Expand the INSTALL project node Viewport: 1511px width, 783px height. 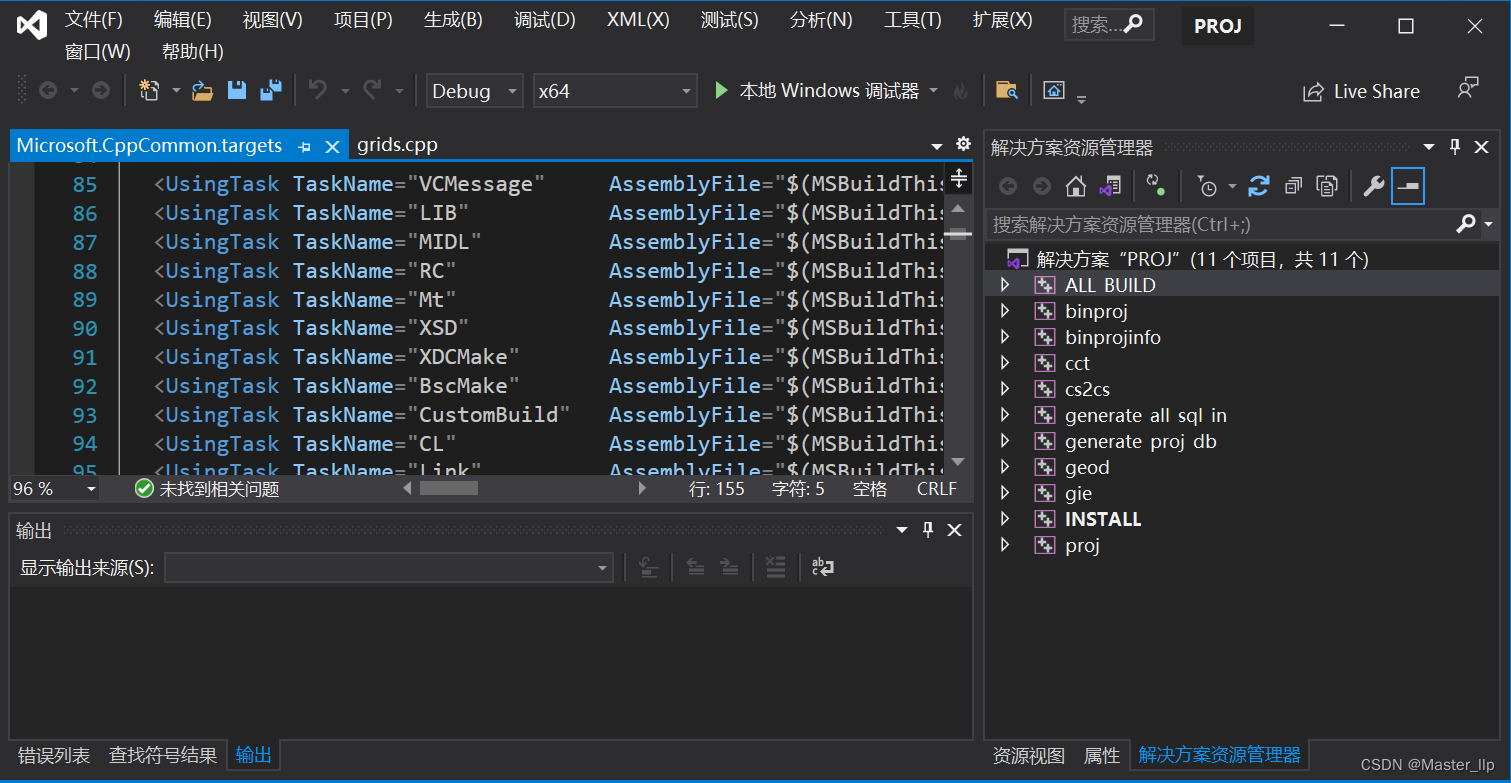pos(1006,519)
